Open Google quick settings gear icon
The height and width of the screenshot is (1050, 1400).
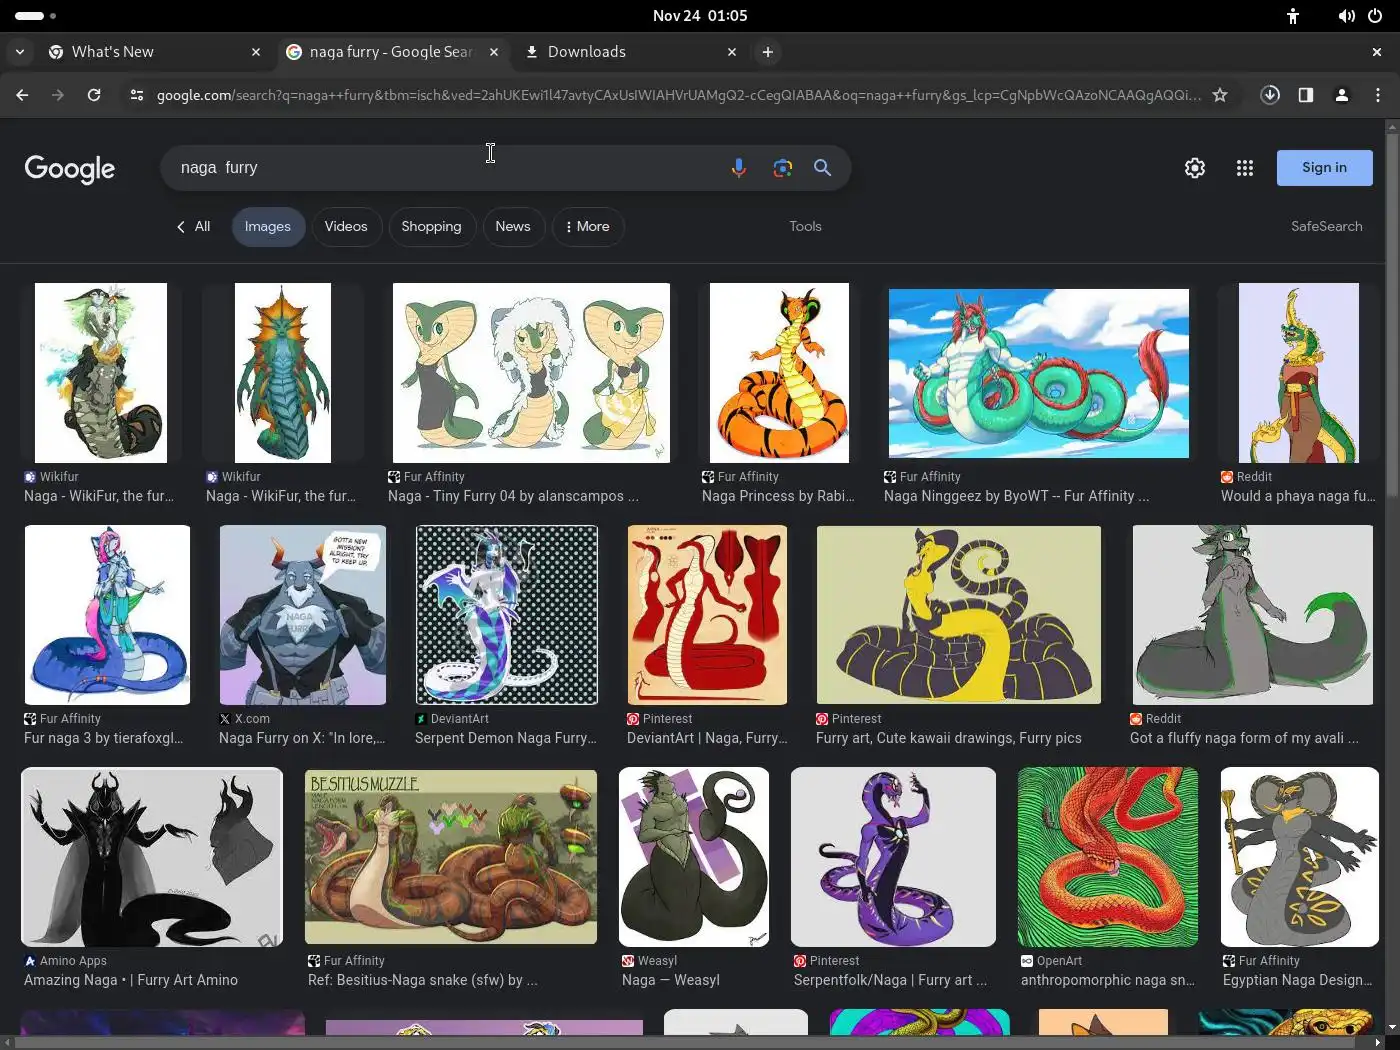(1195, 168)
